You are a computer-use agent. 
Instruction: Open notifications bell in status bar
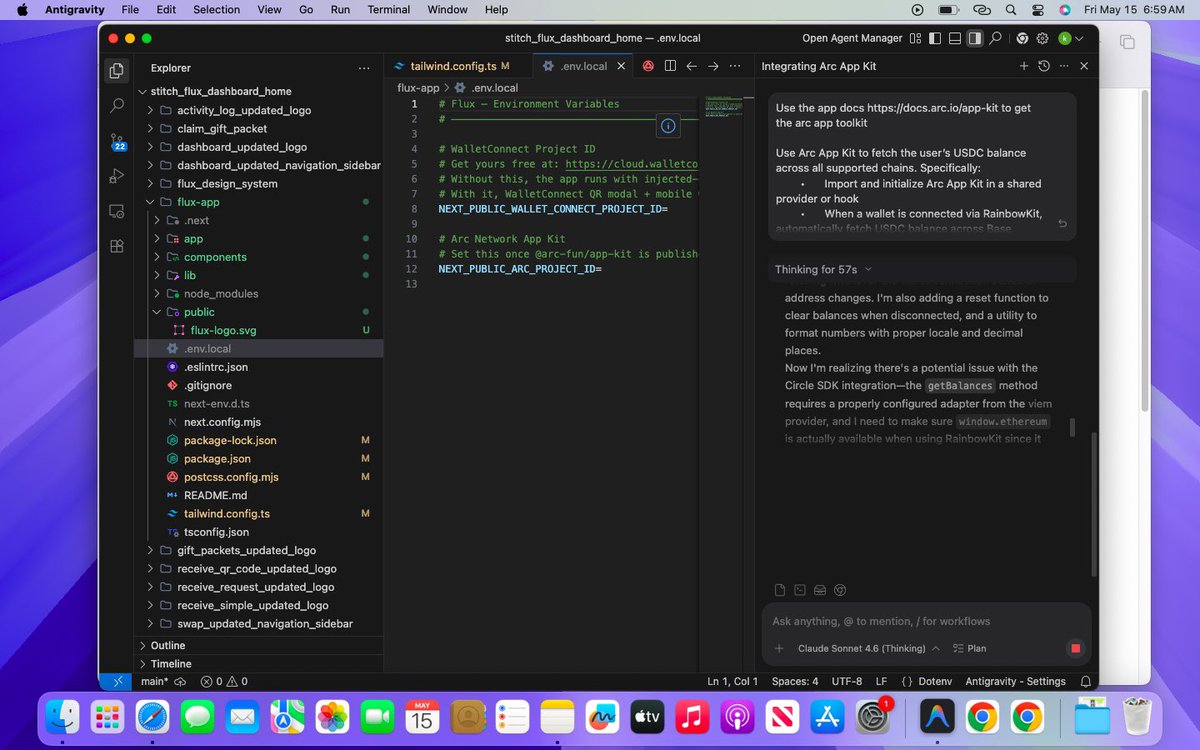(1086, 681)
